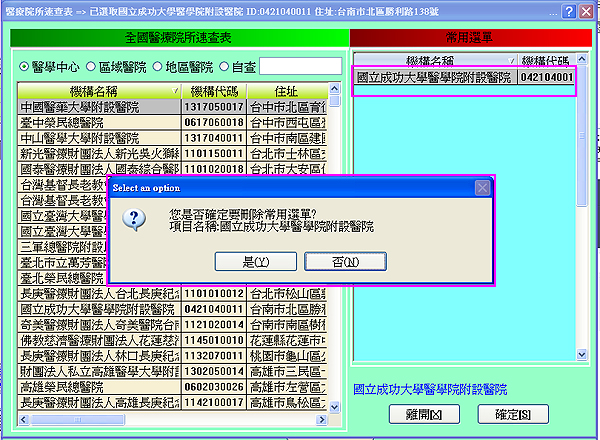Confirm deletion with 是(Y) button
The height and width of the screenshot is (440, 600).
(242, 261)
